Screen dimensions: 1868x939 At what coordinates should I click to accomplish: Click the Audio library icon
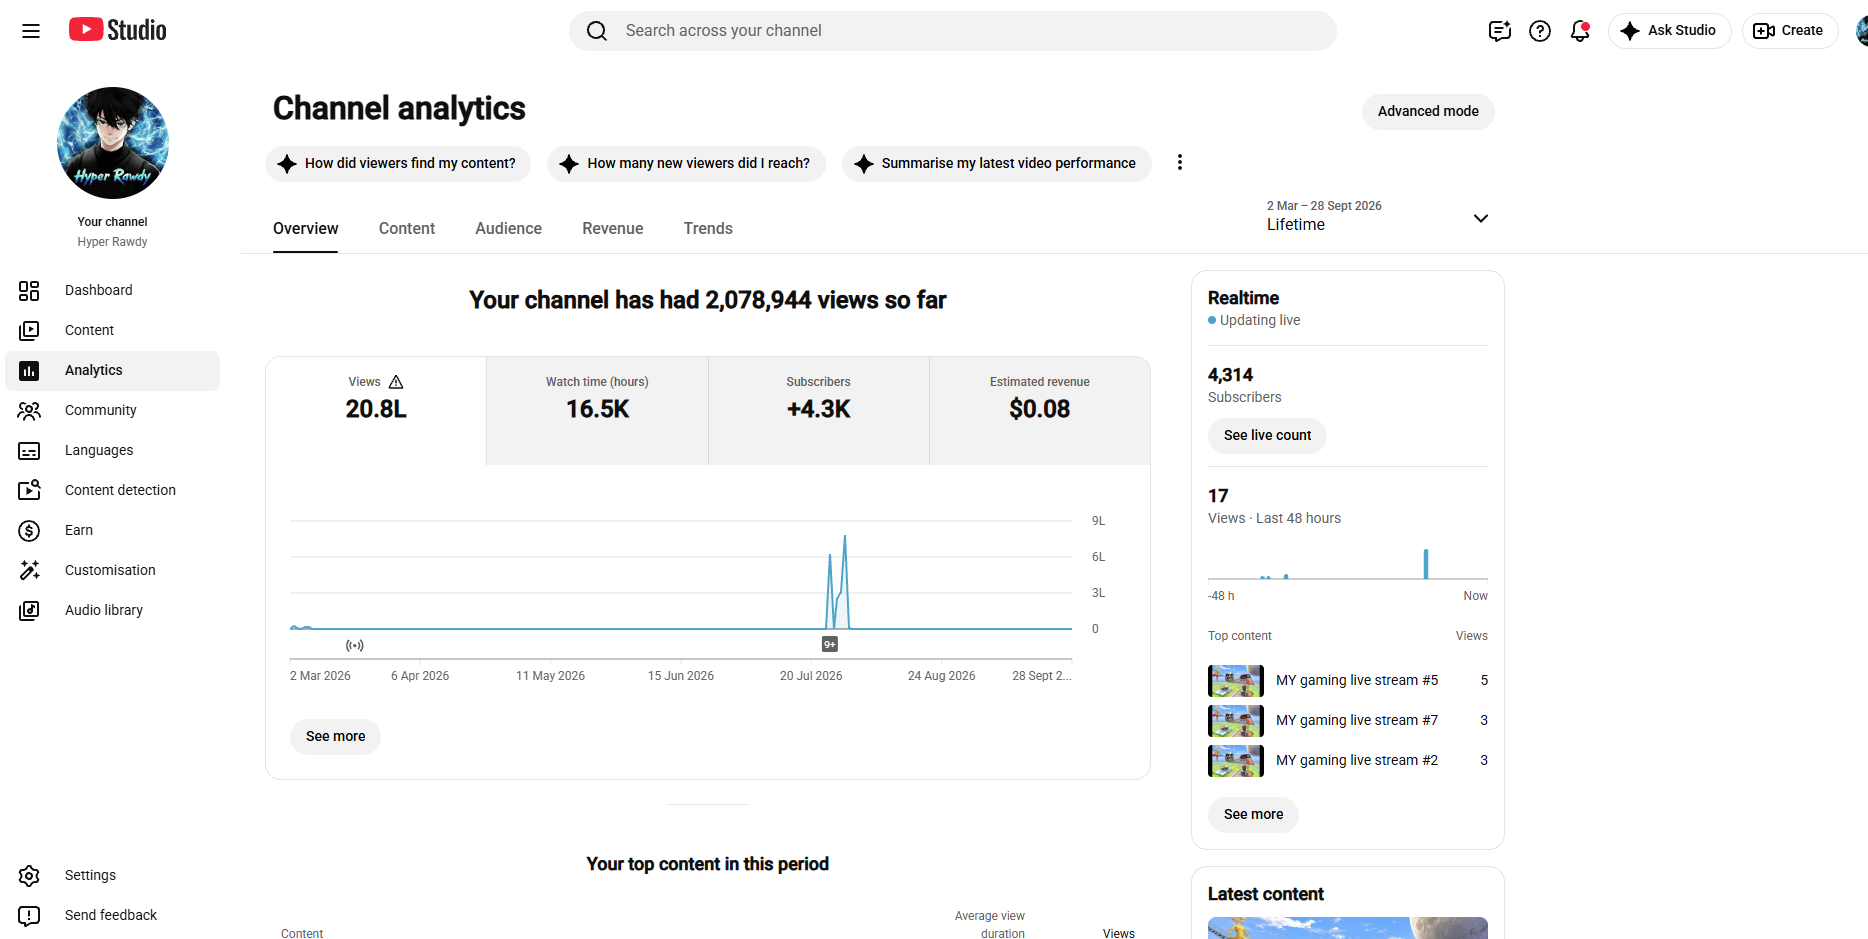(29, 610)
